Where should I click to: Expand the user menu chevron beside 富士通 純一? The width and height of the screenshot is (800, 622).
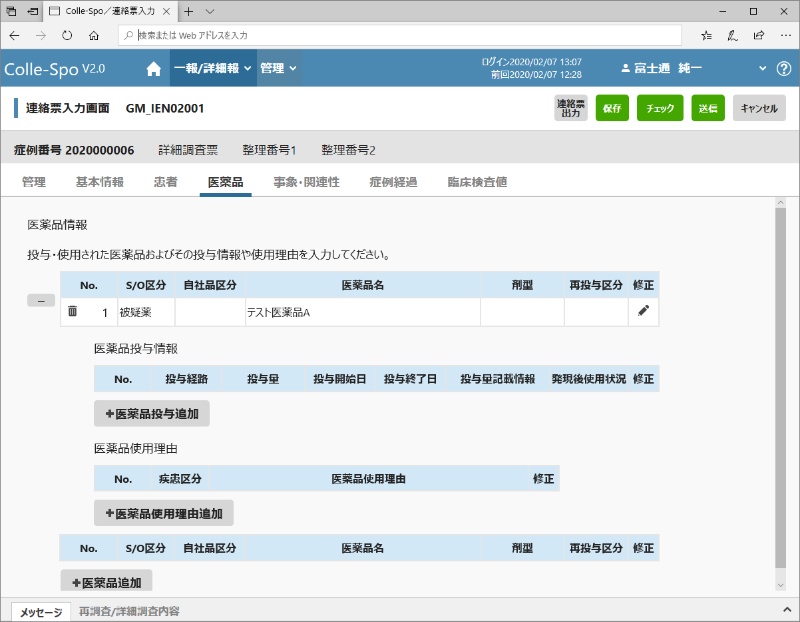click(x=761, y=69)
